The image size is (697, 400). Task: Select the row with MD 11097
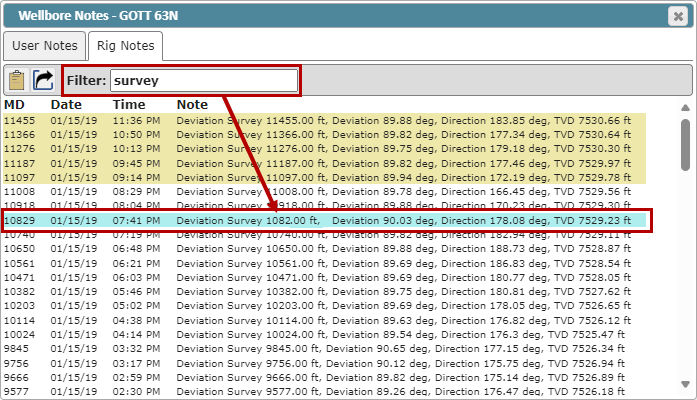[324, 177]
